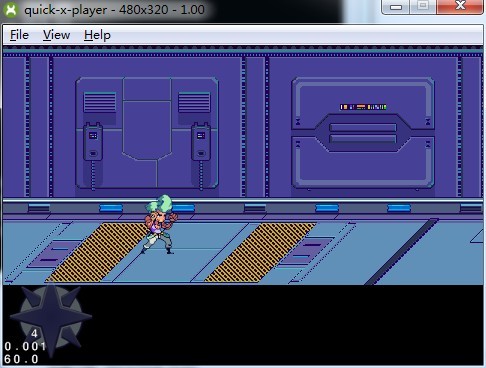
Task: Open the Help menu
Action: 97,35
